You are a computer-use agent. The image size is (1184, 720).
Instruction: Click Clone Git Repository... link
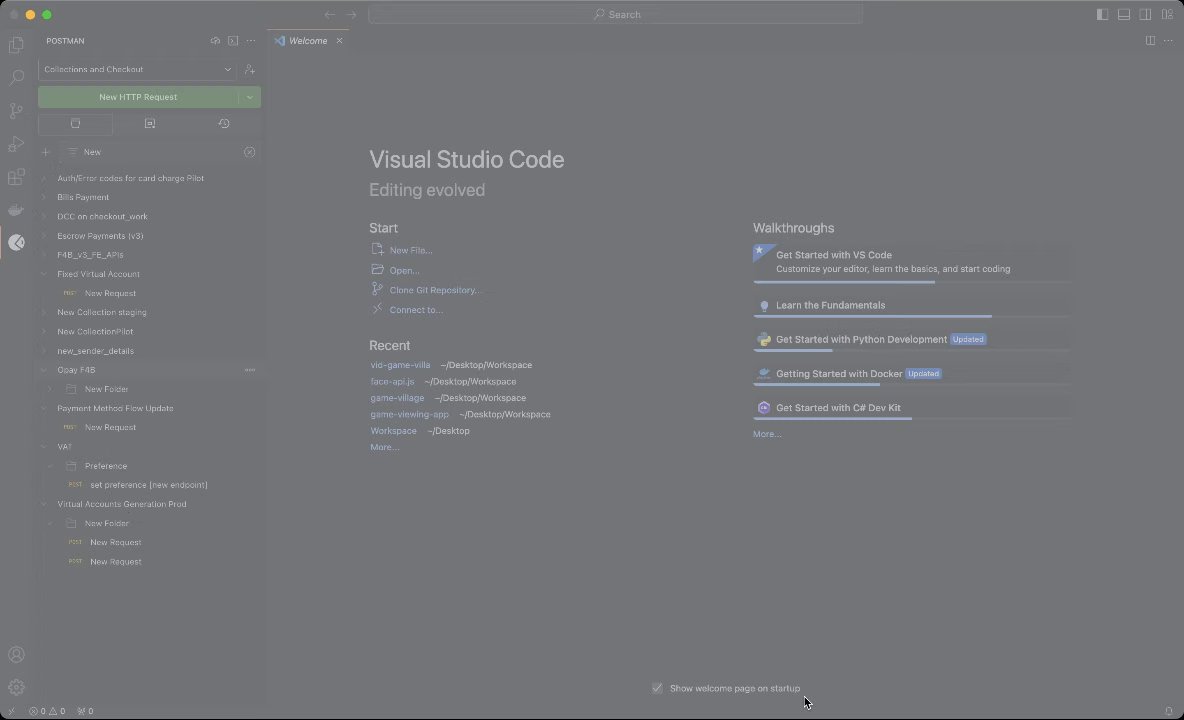[435, 290]
